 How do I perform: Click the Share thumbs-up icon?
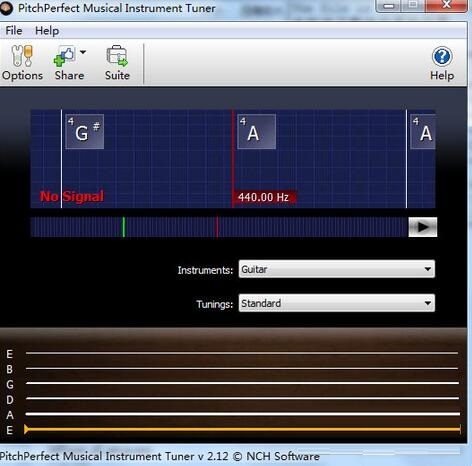click(64, 56)
